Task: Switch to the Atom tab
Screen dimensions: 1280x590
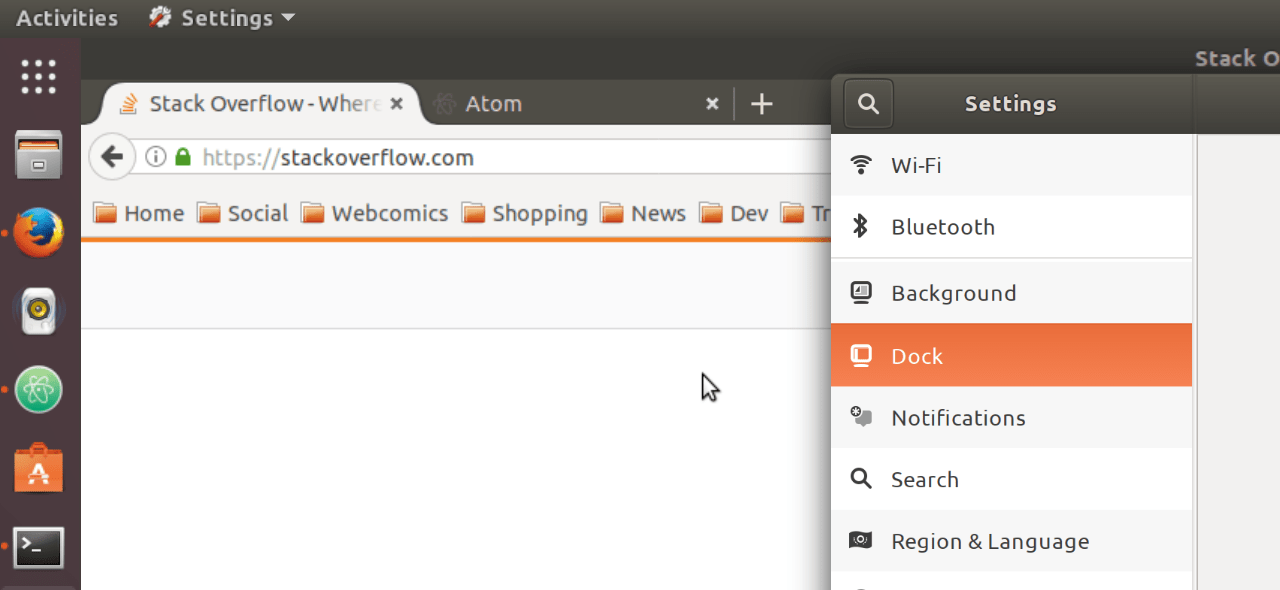Action: [x=493, y=103]
